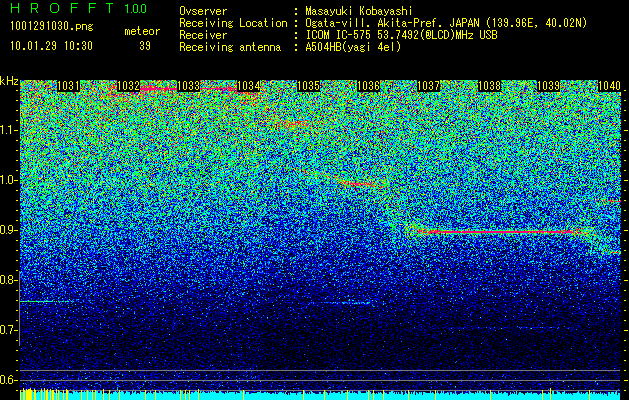Click the 0.8 frequency axis label
629x400 pixels.
coord(9,280)
